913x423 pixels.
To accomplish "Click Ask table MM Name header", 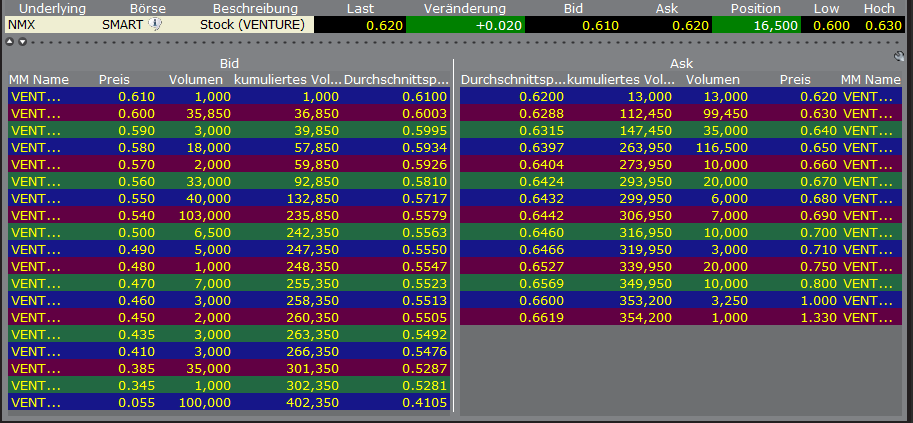I will (870, 80).
